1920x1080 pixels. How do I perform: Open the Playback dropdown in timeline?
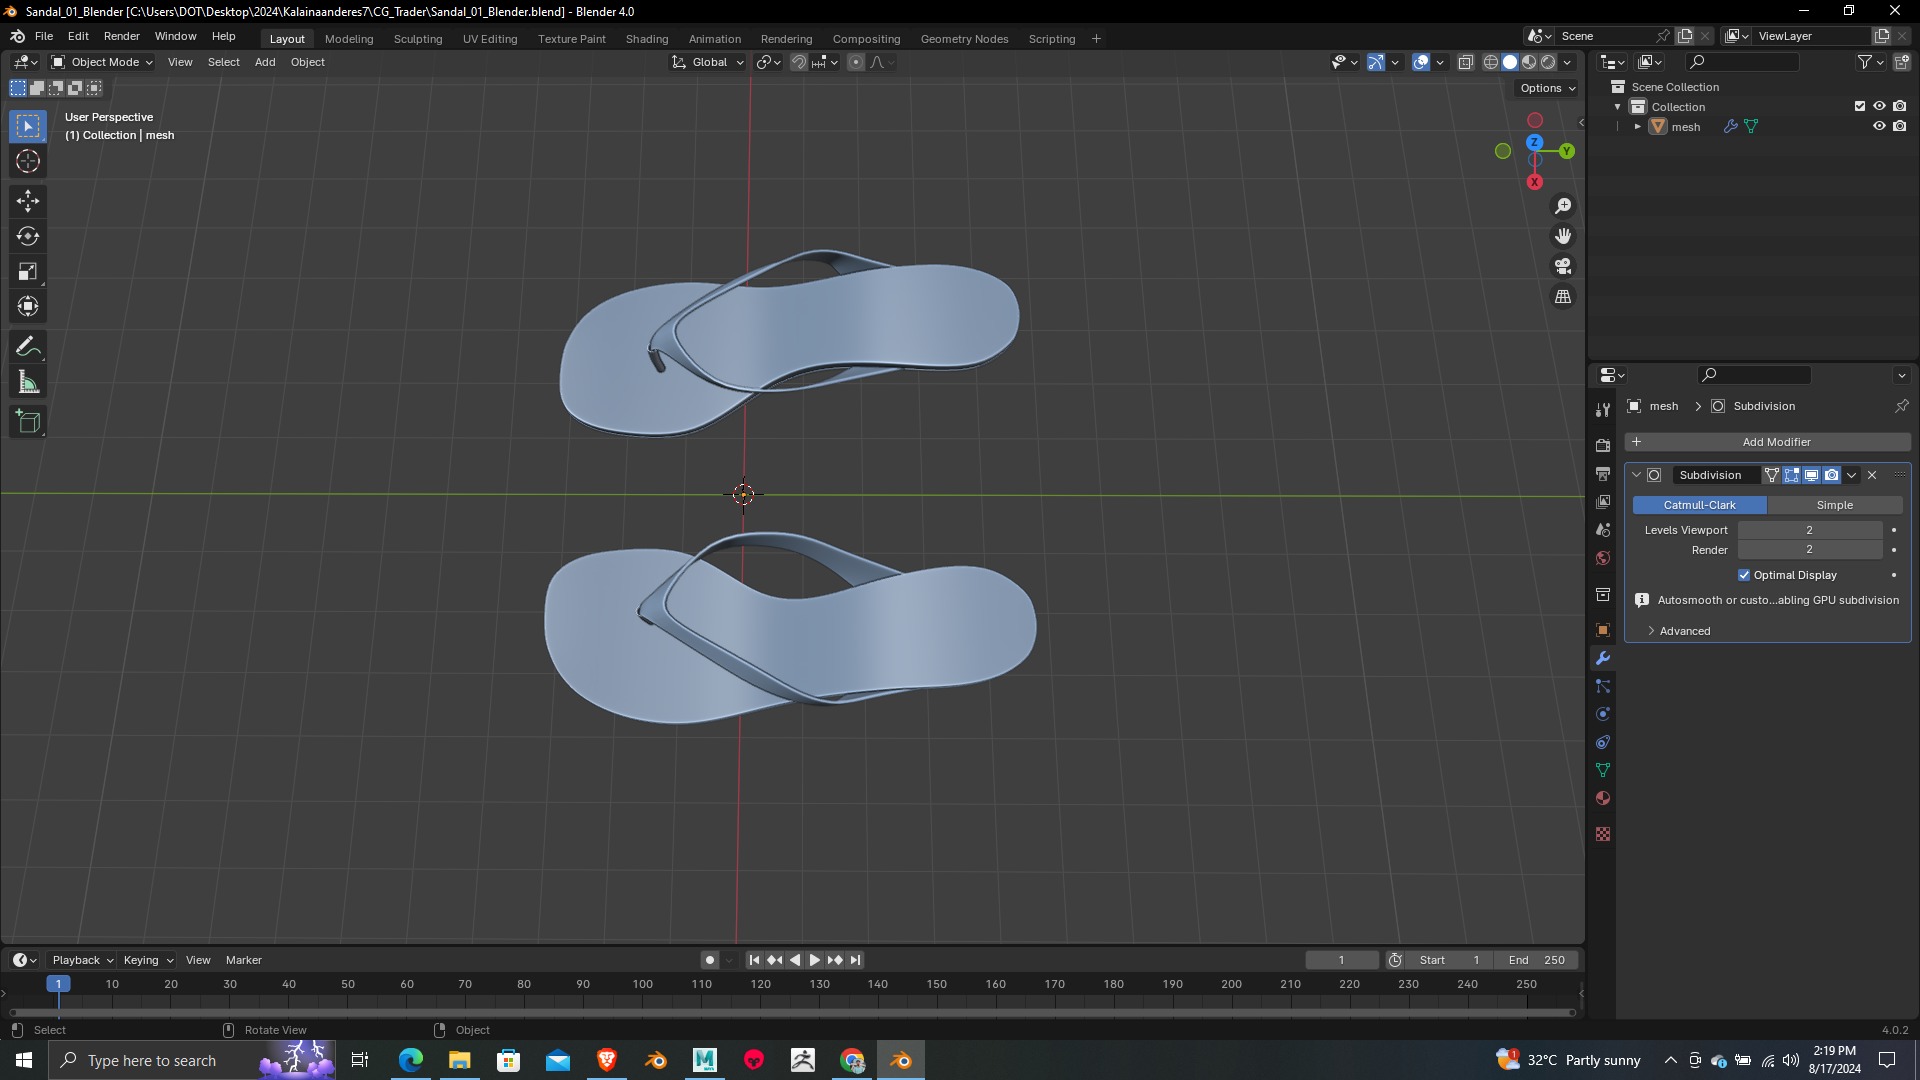click(82, 960)
